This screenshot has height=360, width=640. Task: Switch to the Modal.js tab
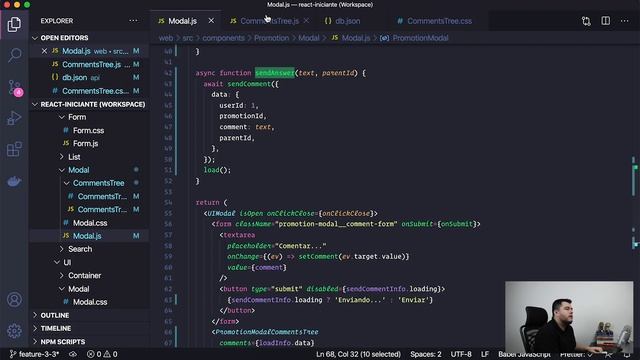coord(182,21)
